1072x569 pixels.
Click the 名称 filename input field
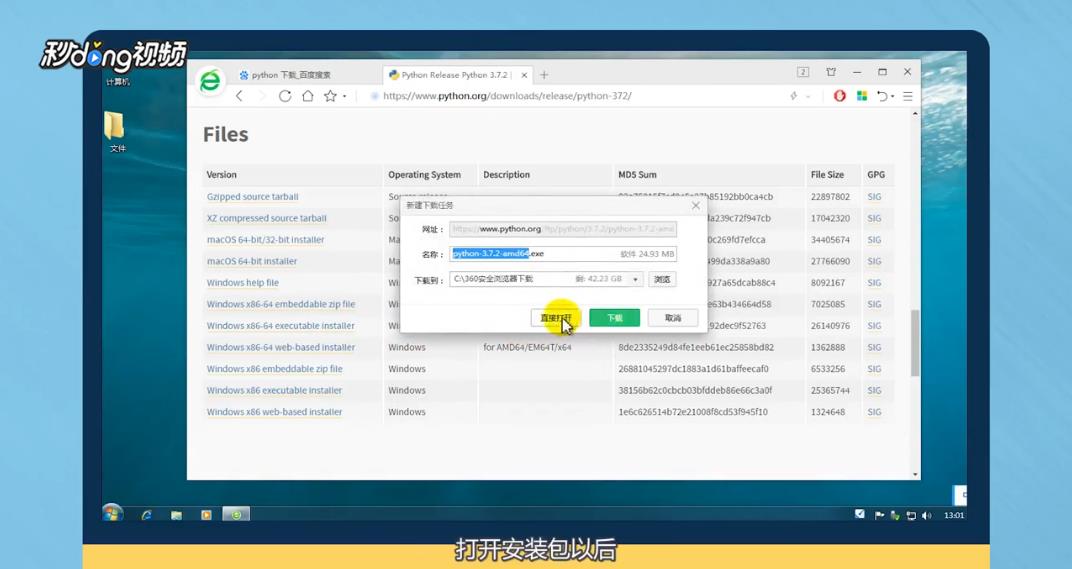pyautogui.click(x=563, y=254)
